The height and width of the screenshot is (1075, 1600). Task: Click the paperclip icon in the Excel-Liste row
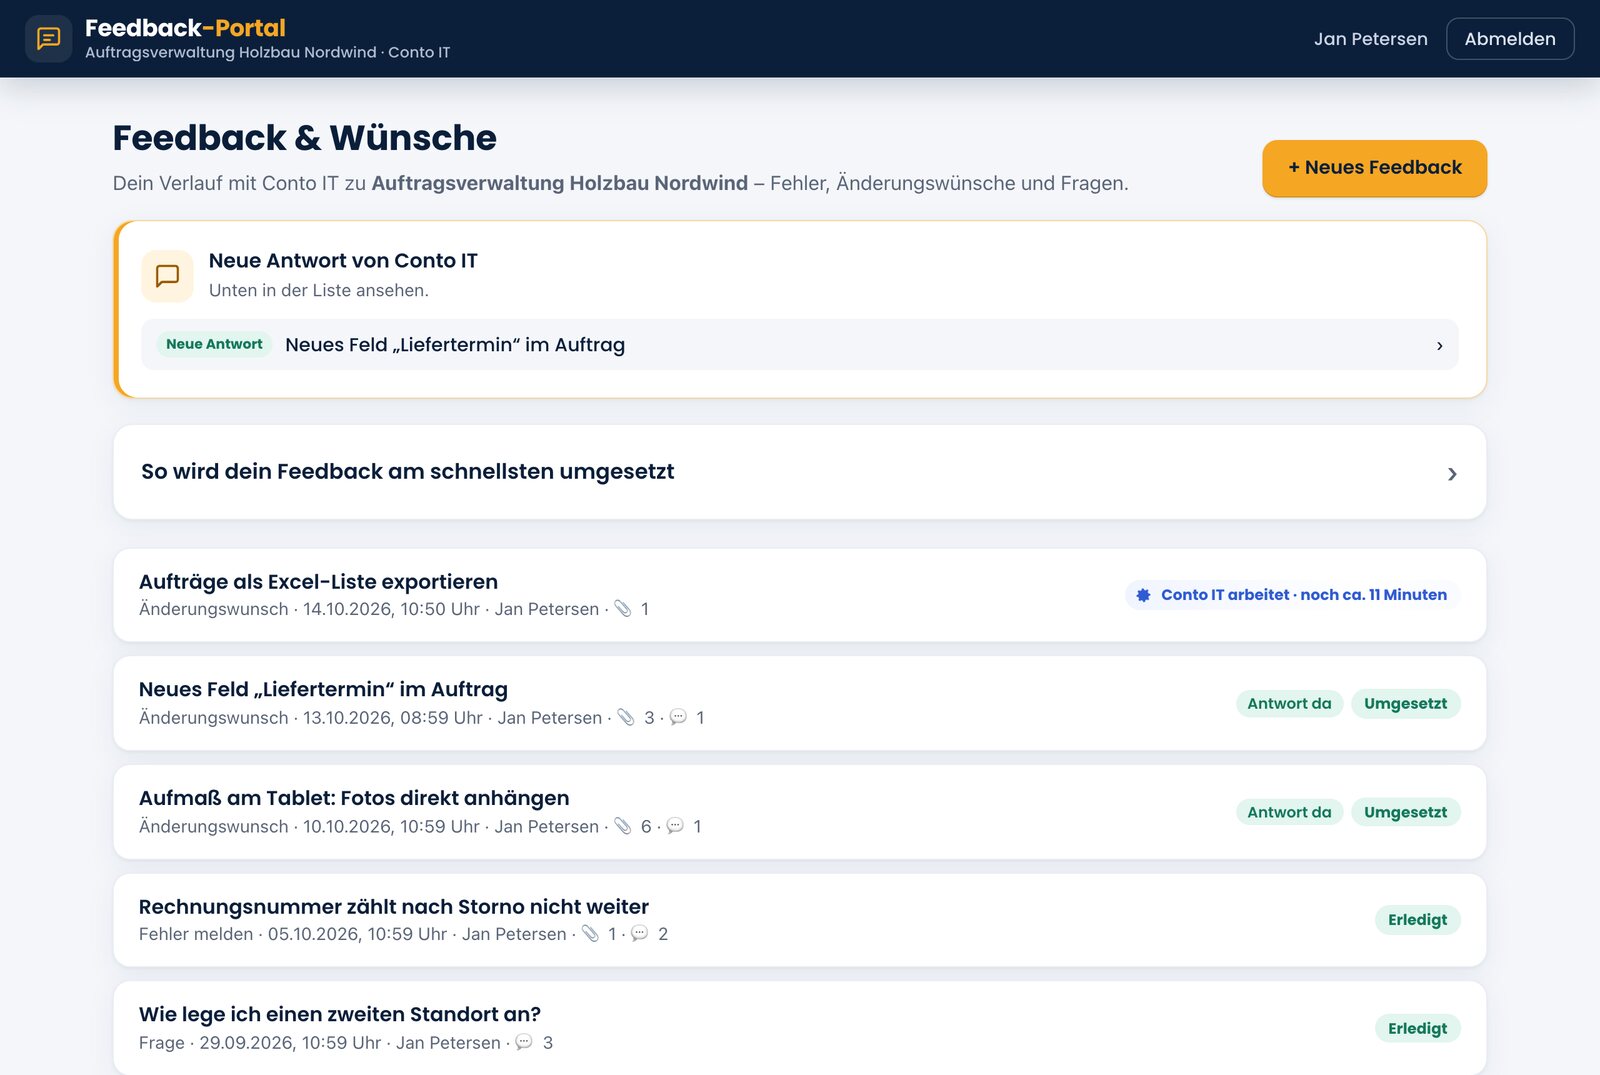623,608
